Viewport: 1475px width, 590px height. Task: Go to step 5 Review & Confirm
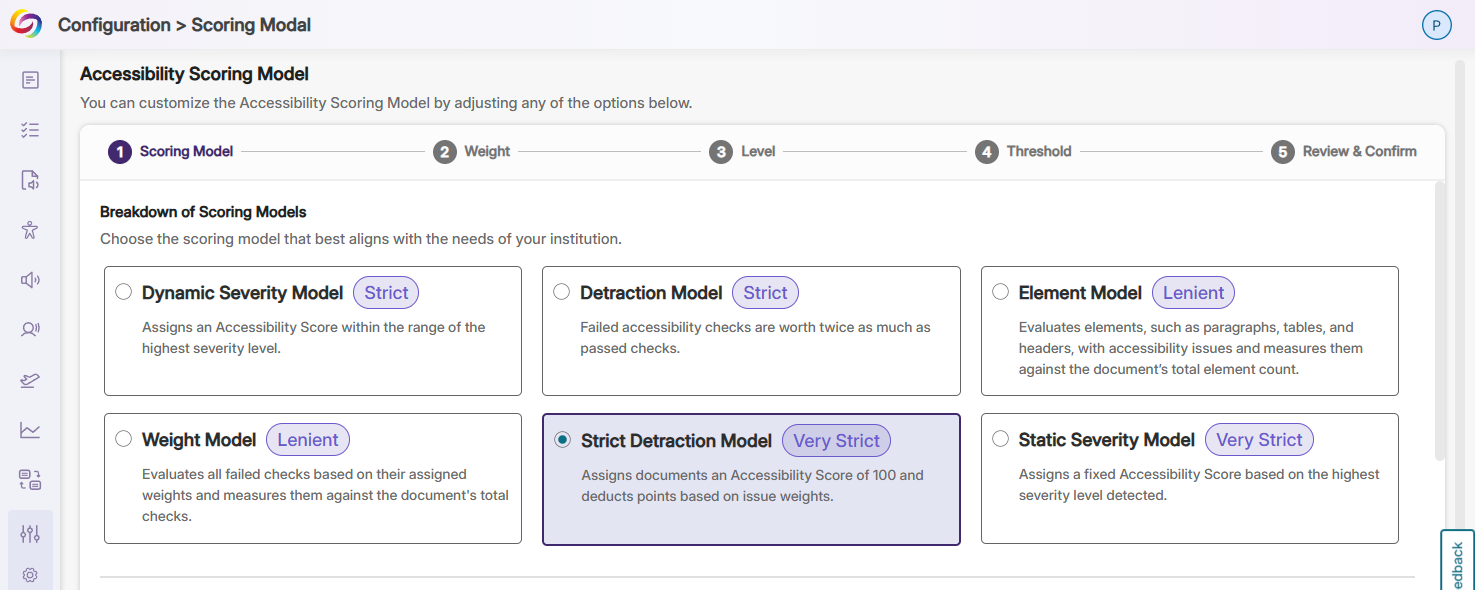1344,152
